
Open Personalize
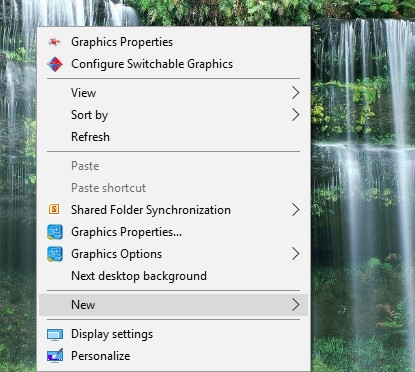(173, 356)
